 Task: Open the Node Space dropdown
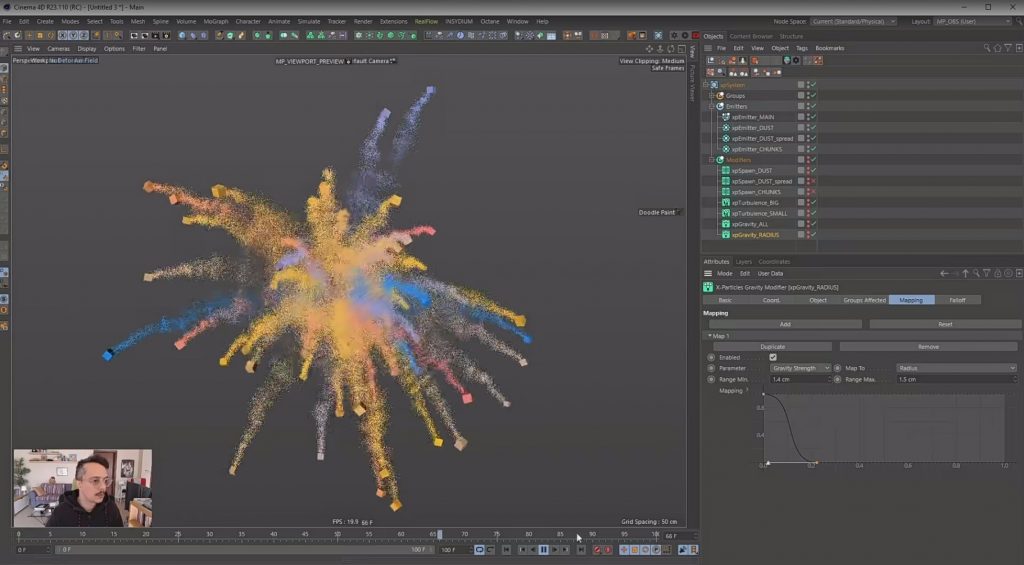pyautogui.click(x=853, y=22)
